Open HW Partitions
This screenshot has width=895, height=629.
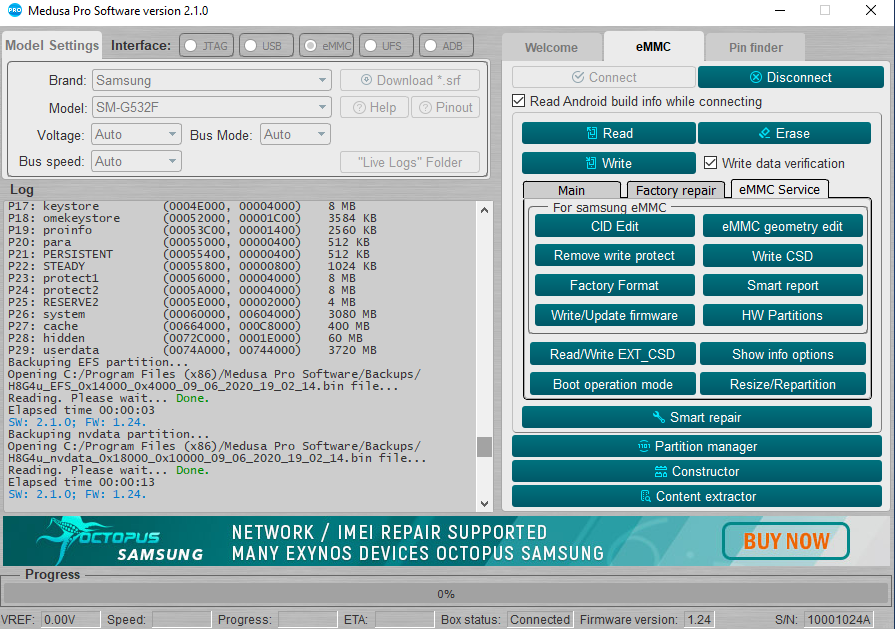tap(783, 315)
